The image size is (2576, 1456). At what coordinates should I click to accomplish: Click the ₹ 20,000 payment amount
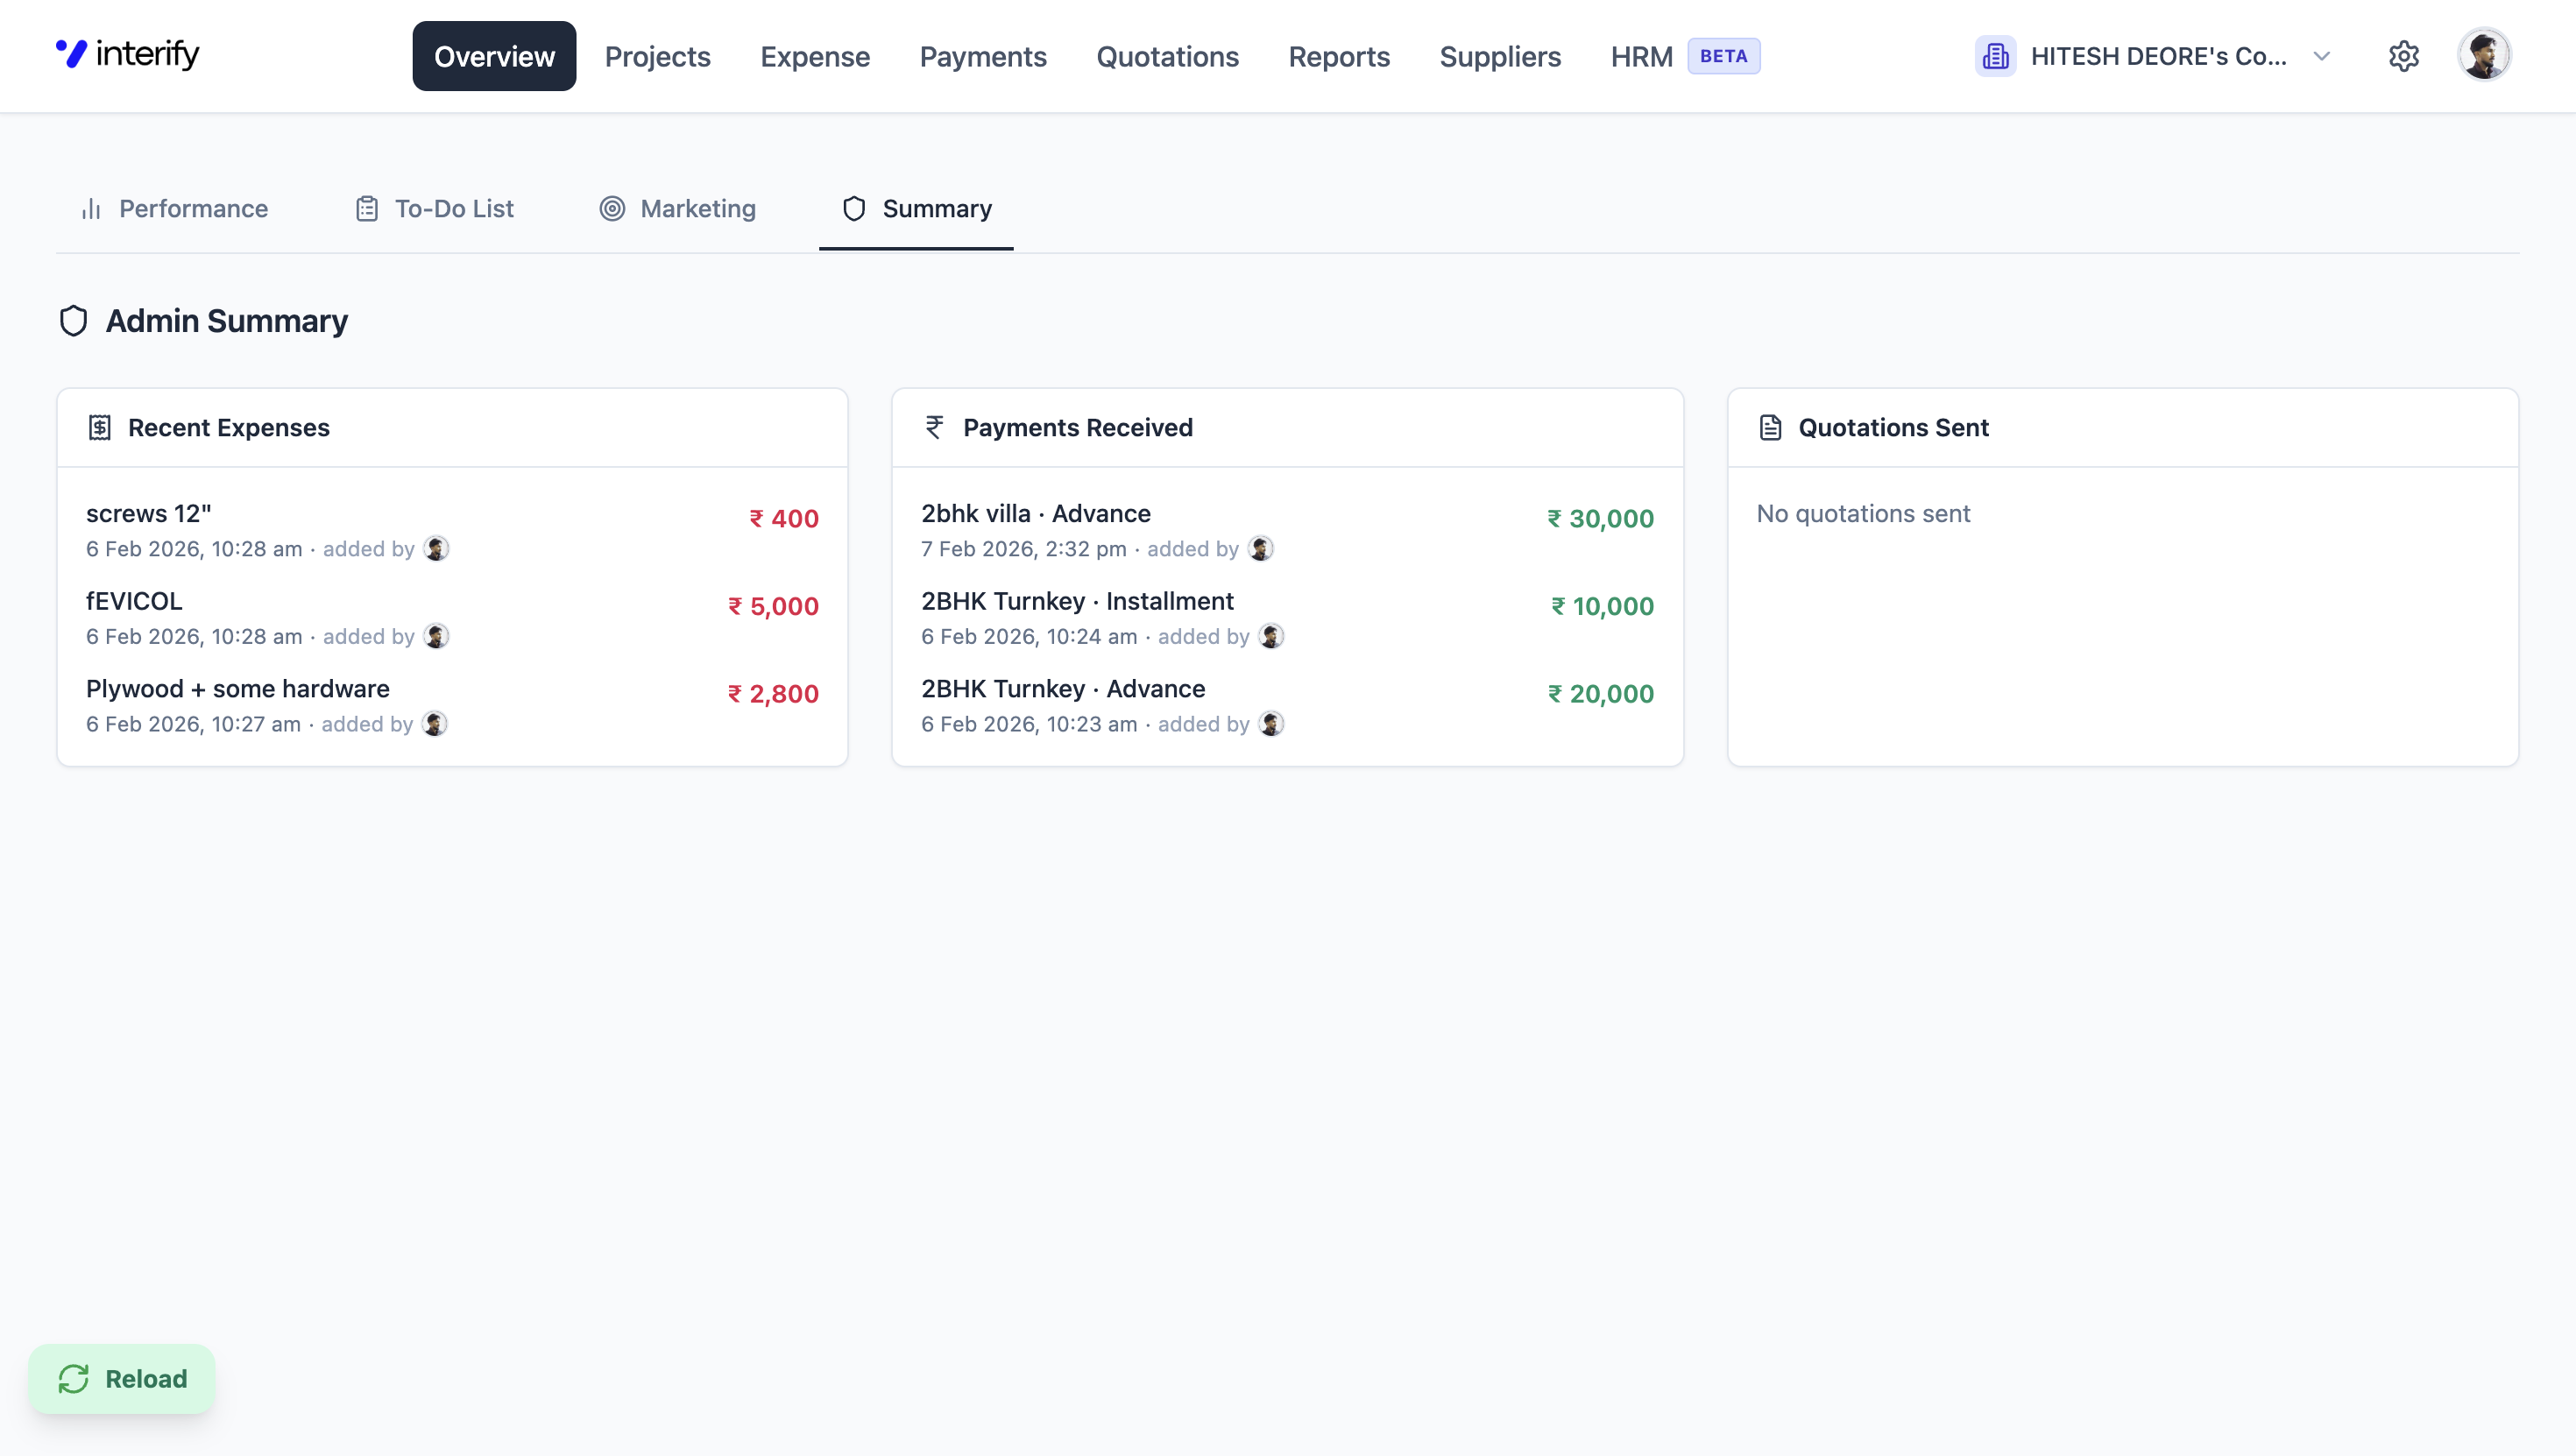pos(1600,694)
